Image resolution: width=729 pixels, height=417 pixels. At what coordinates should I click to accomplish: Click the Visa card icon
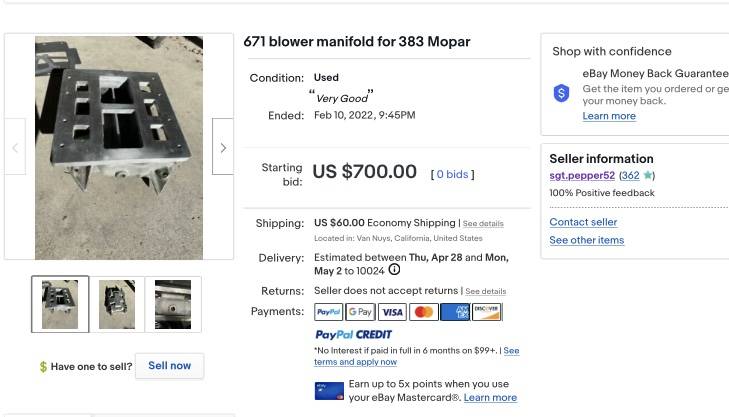click(392, 312)
